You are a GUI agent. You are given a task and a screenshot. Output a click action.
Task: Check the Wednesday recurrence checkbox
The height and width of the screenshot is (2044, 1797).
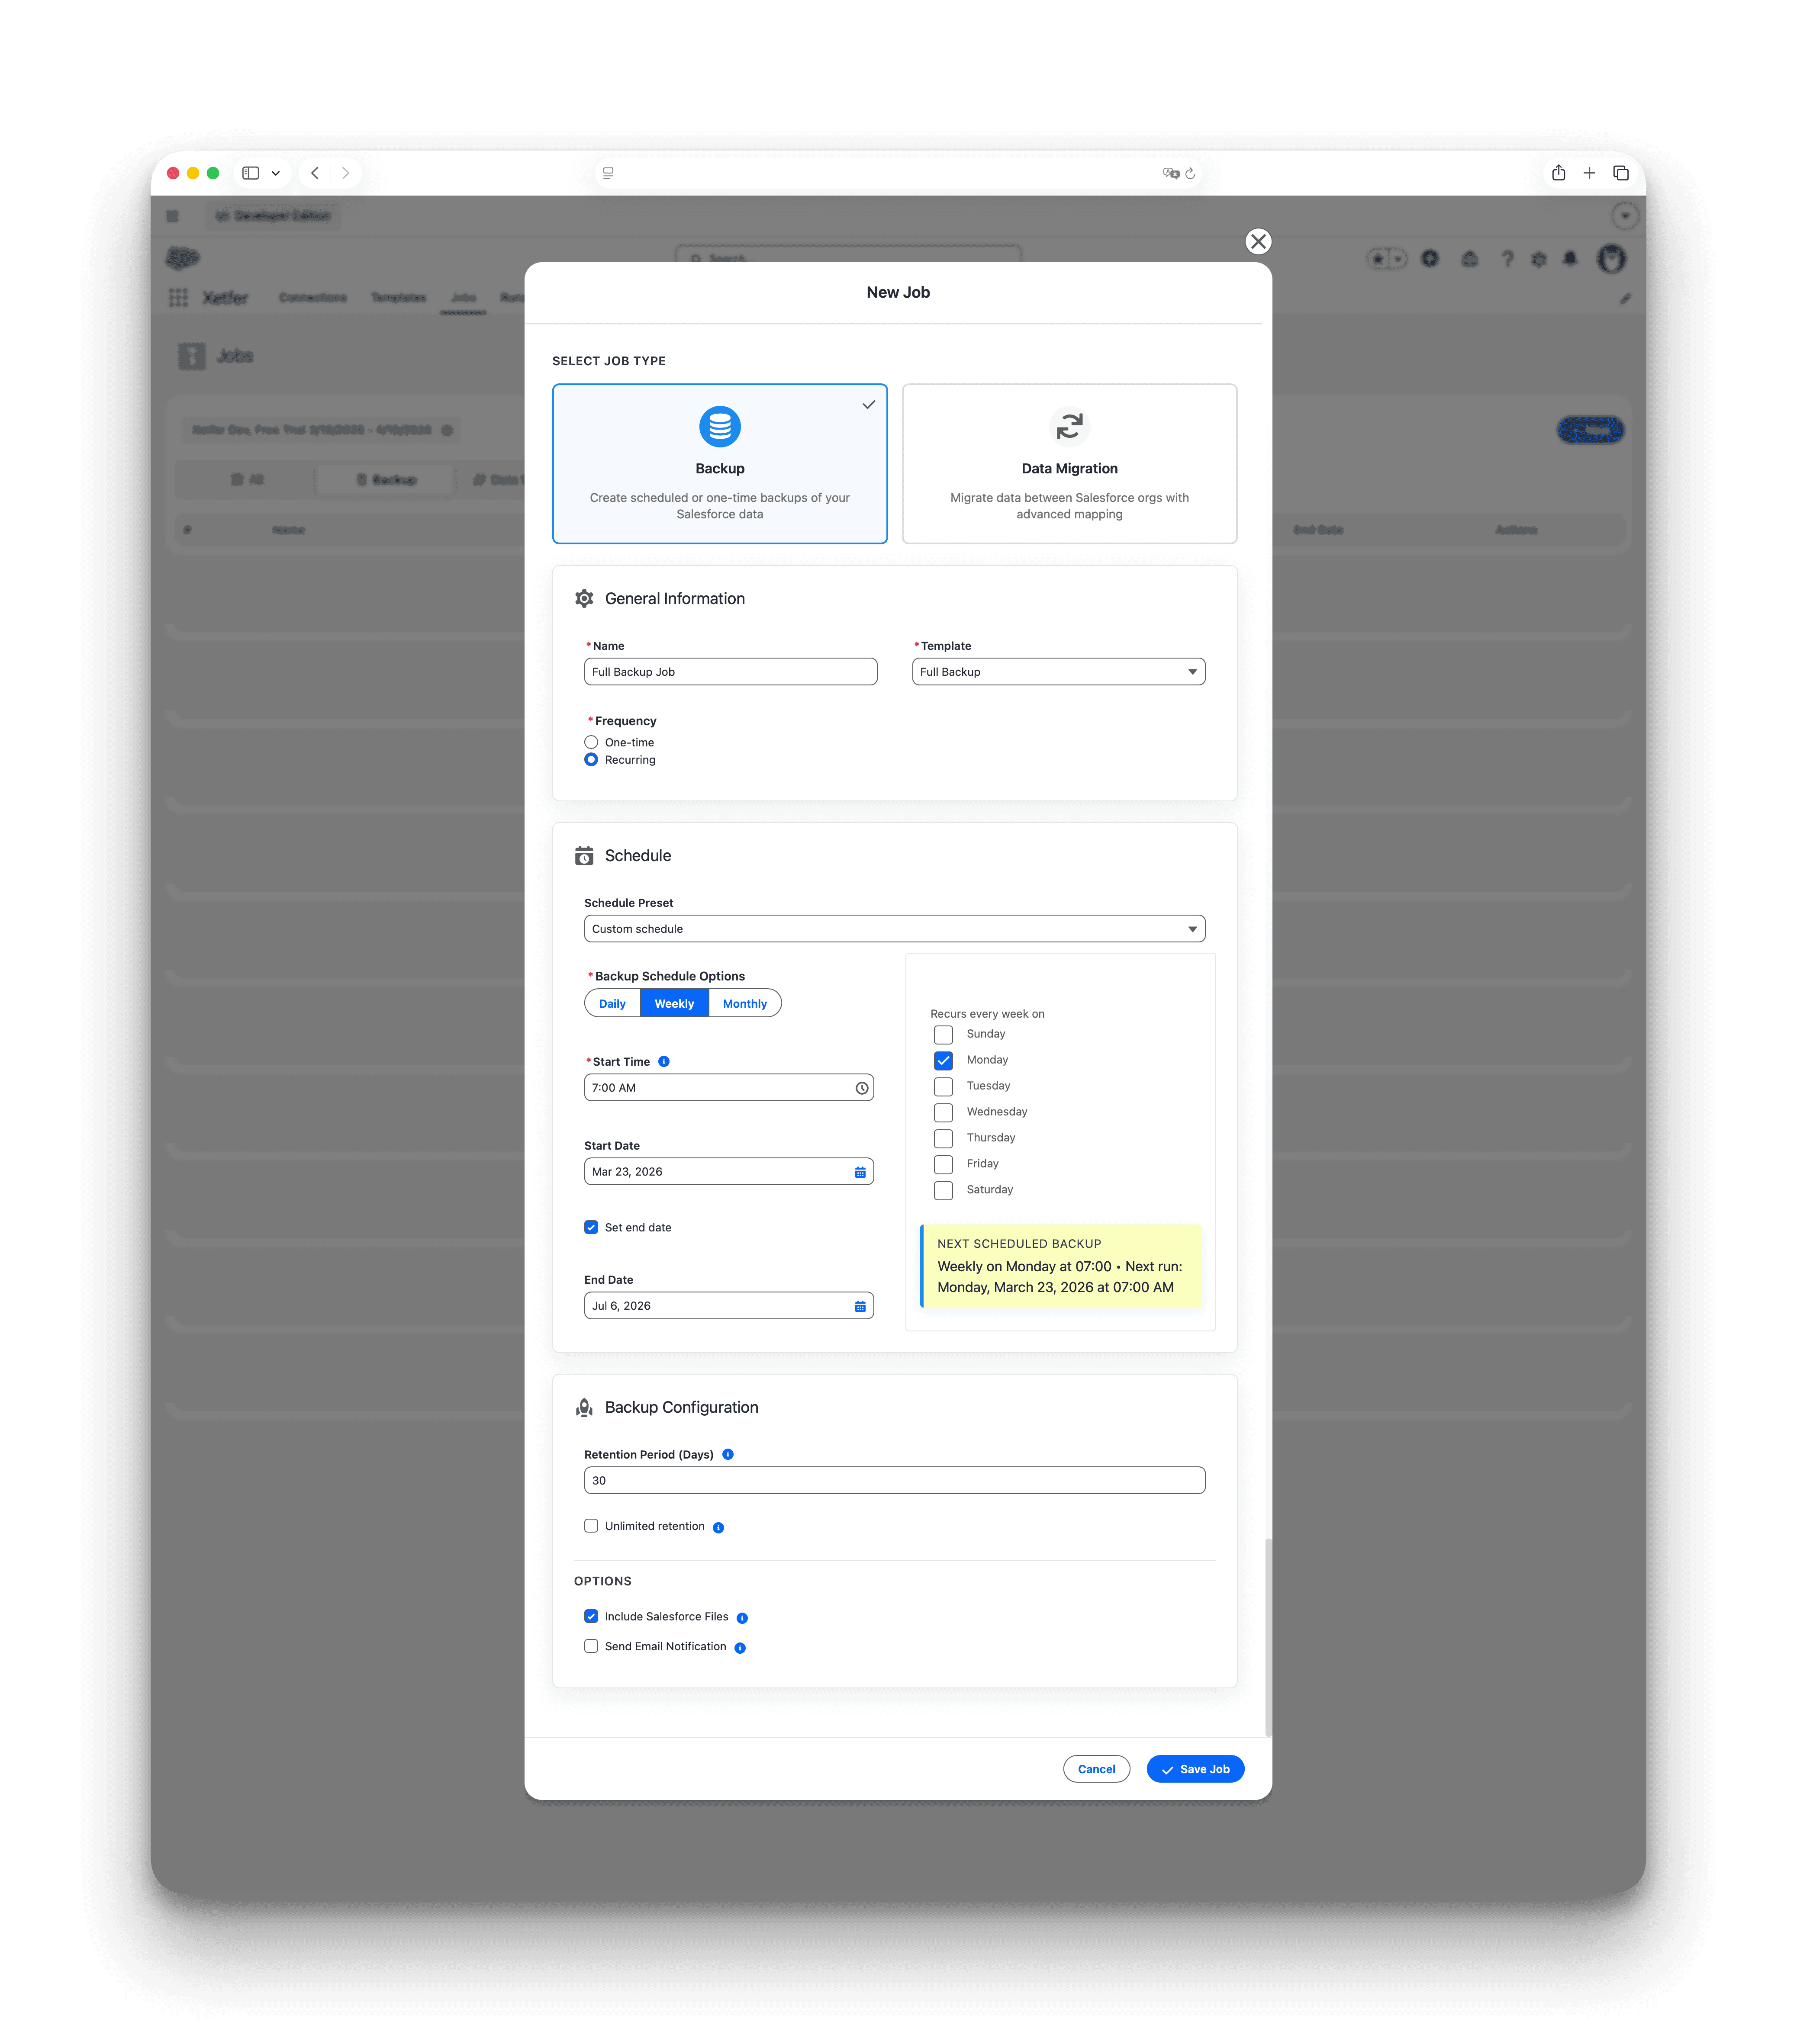(x=943, y=1112)
